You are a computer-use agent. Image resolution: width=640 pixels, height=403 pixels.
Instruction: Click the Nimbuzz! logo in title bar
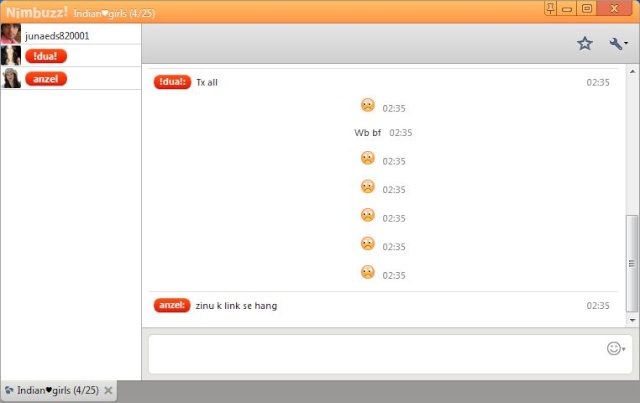(x=37, y=12)
